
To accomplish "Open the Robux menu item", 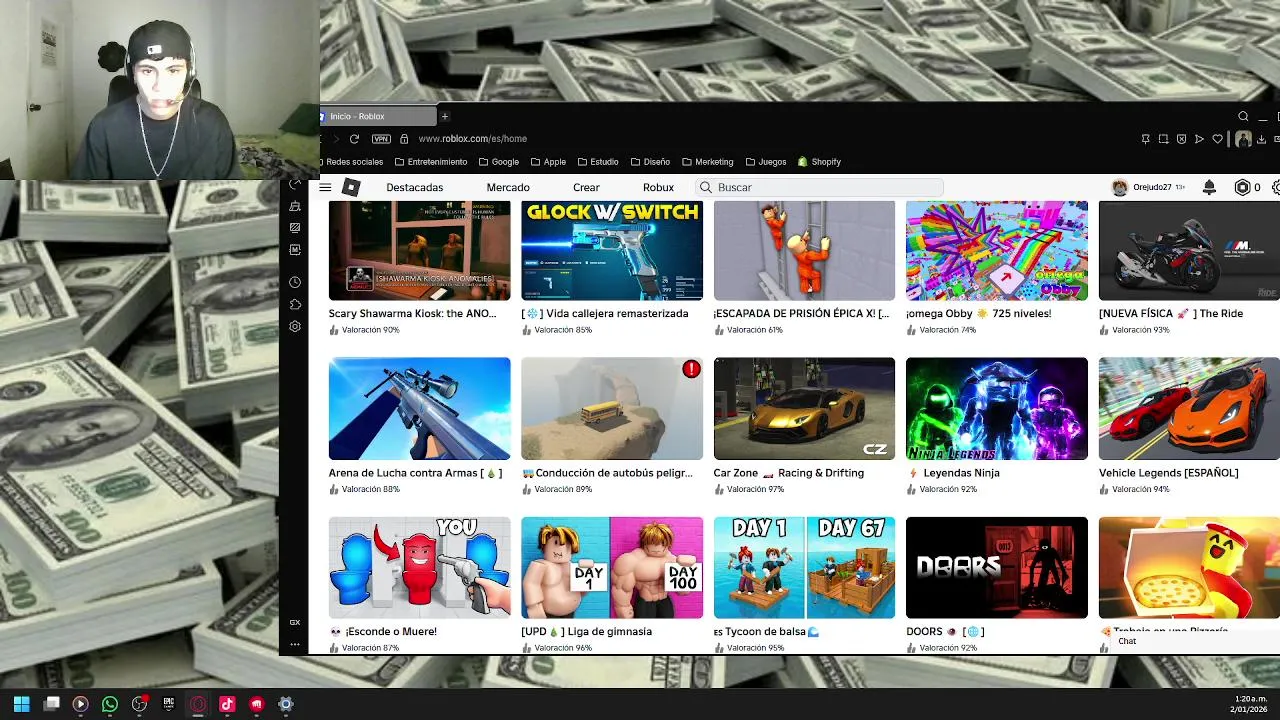I will (x=658, y=187).
